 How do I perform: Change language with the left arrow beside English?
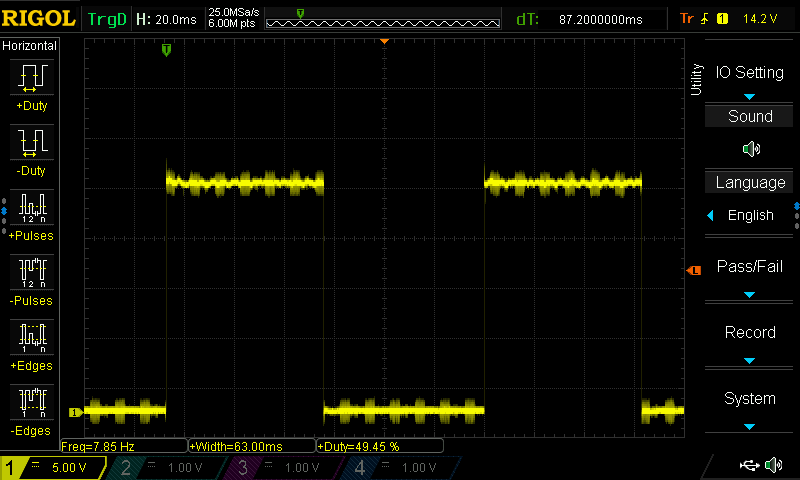710,215
